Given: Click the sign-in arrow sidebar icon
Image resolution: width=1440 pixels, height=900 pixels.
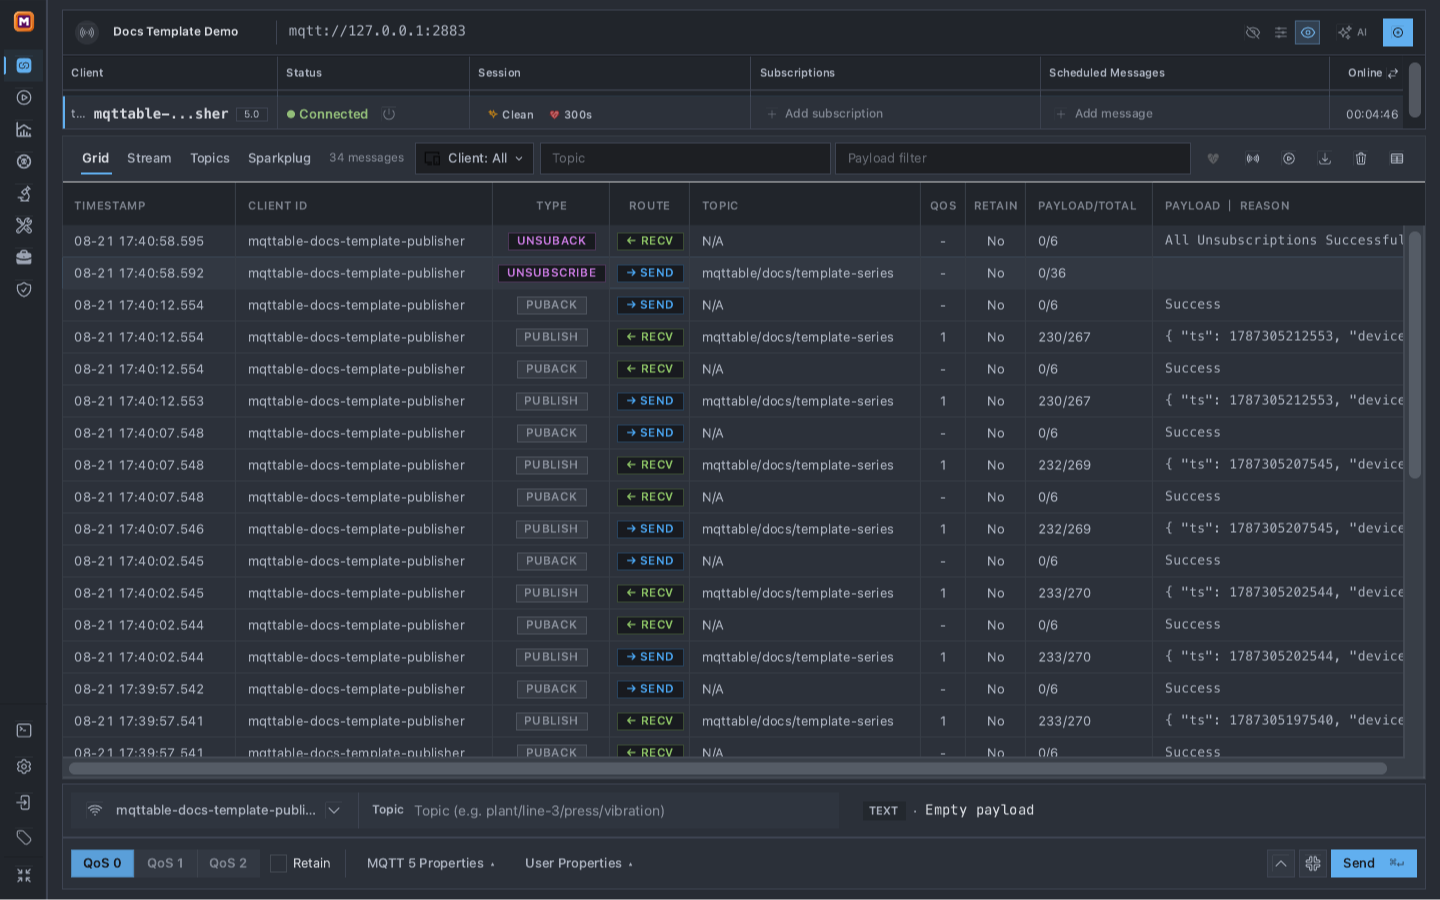Looking at the screenshot, I should pos(24,803).
